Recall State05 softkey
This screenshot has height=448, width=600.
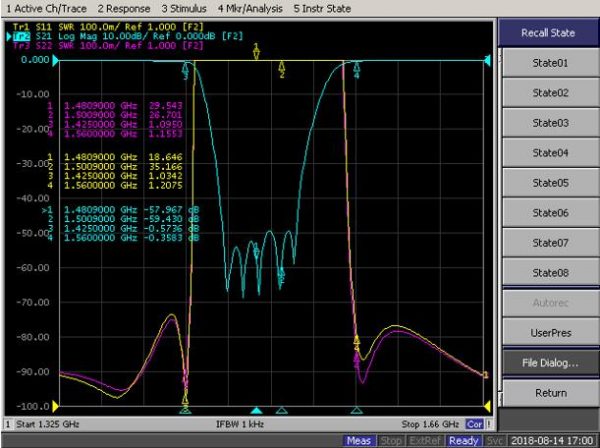click(x=550, y=183)
